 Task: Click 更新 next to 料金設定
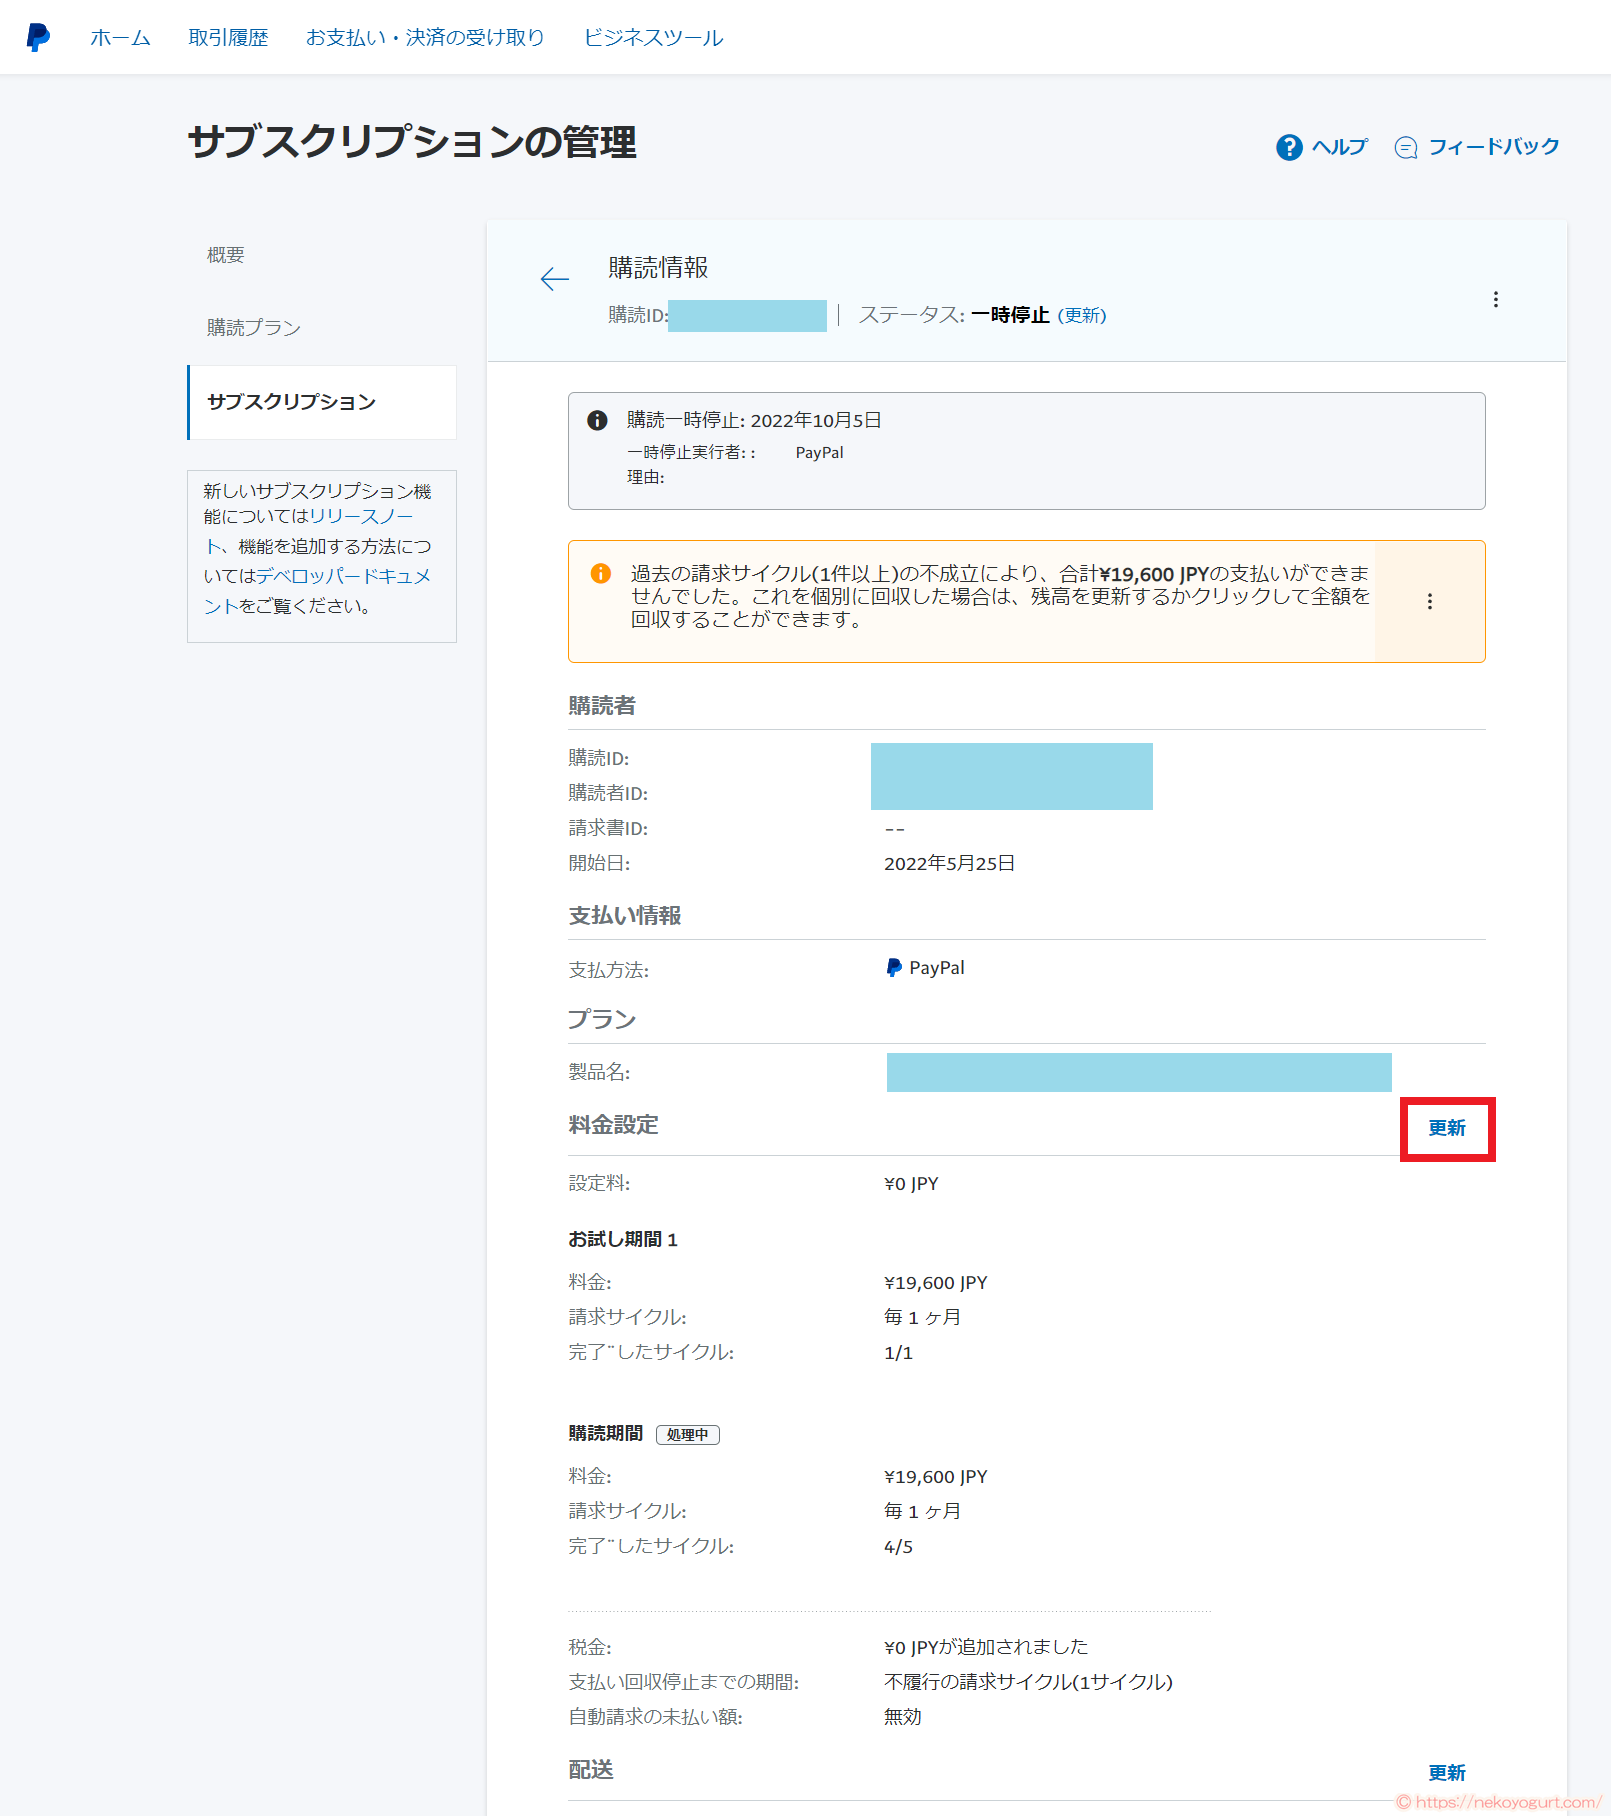tap(1447, 1128)
